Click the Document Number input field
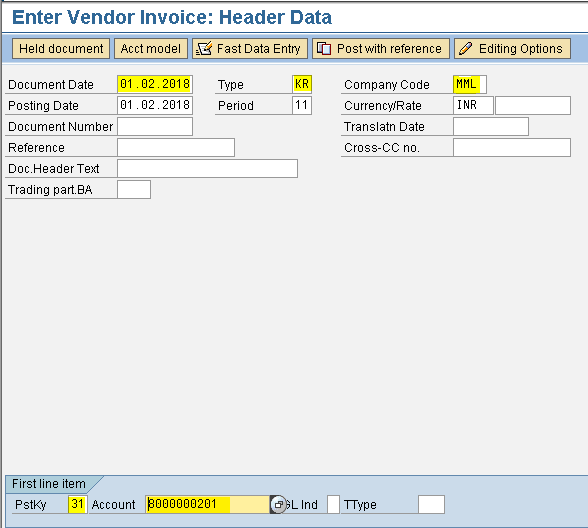588x528 pixels. pyautogui.click(x=155, y=126)
